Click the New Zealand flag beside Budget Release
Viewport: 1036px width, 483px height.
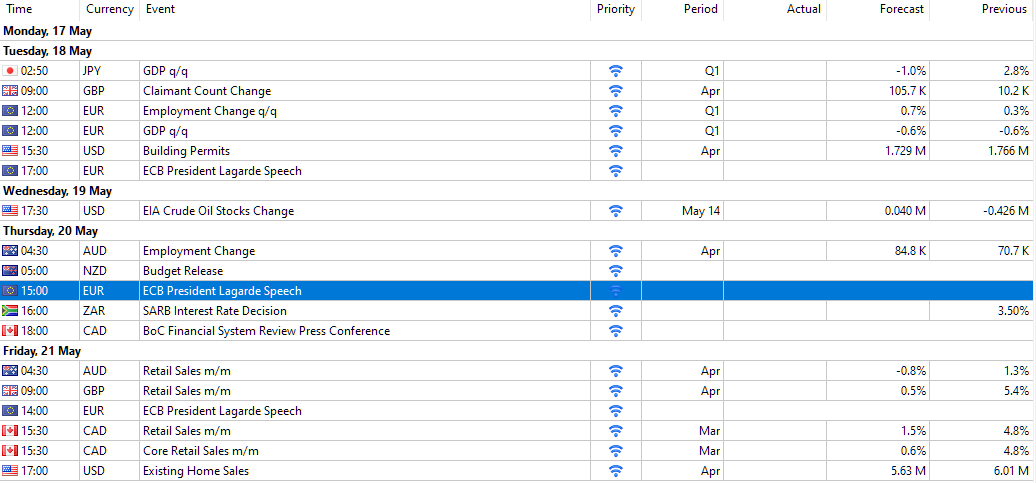tap(10, 271)
